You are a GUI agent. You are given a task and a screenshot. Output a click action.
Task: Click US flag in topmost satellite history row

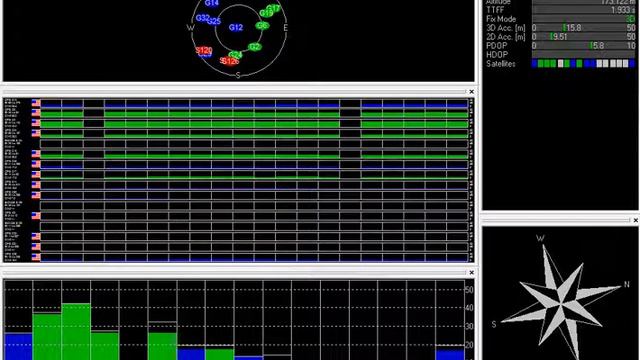tap(36, 102)
